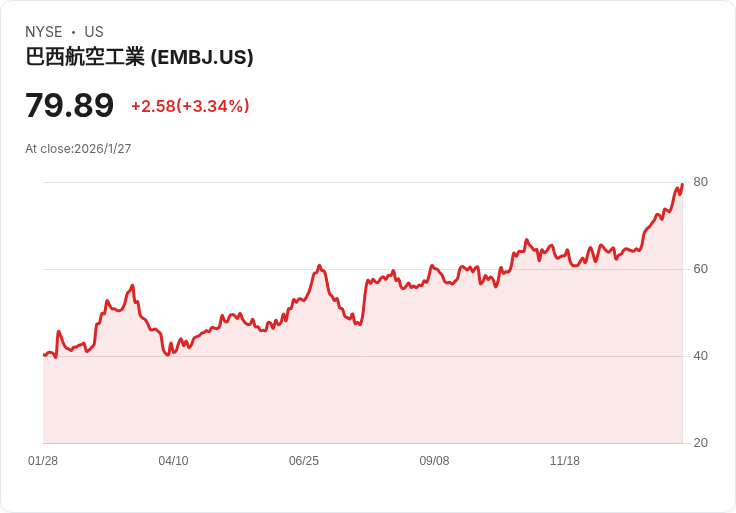Image resolution: width=736 pixels, height=513 pixels.
Task: Click the 40 y-axis price label
Action: pyautogui.click(x=700, y=356)
